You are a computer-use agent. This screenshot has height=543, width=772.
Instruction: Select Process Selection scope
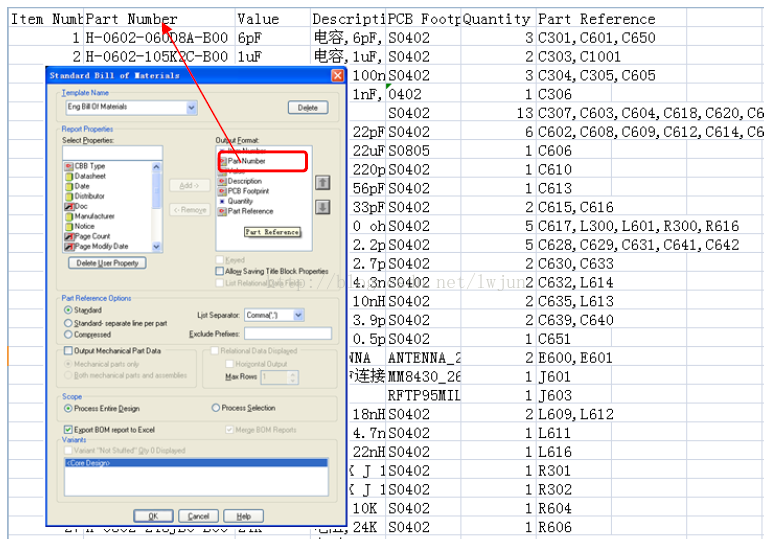[x=216, y=408]
